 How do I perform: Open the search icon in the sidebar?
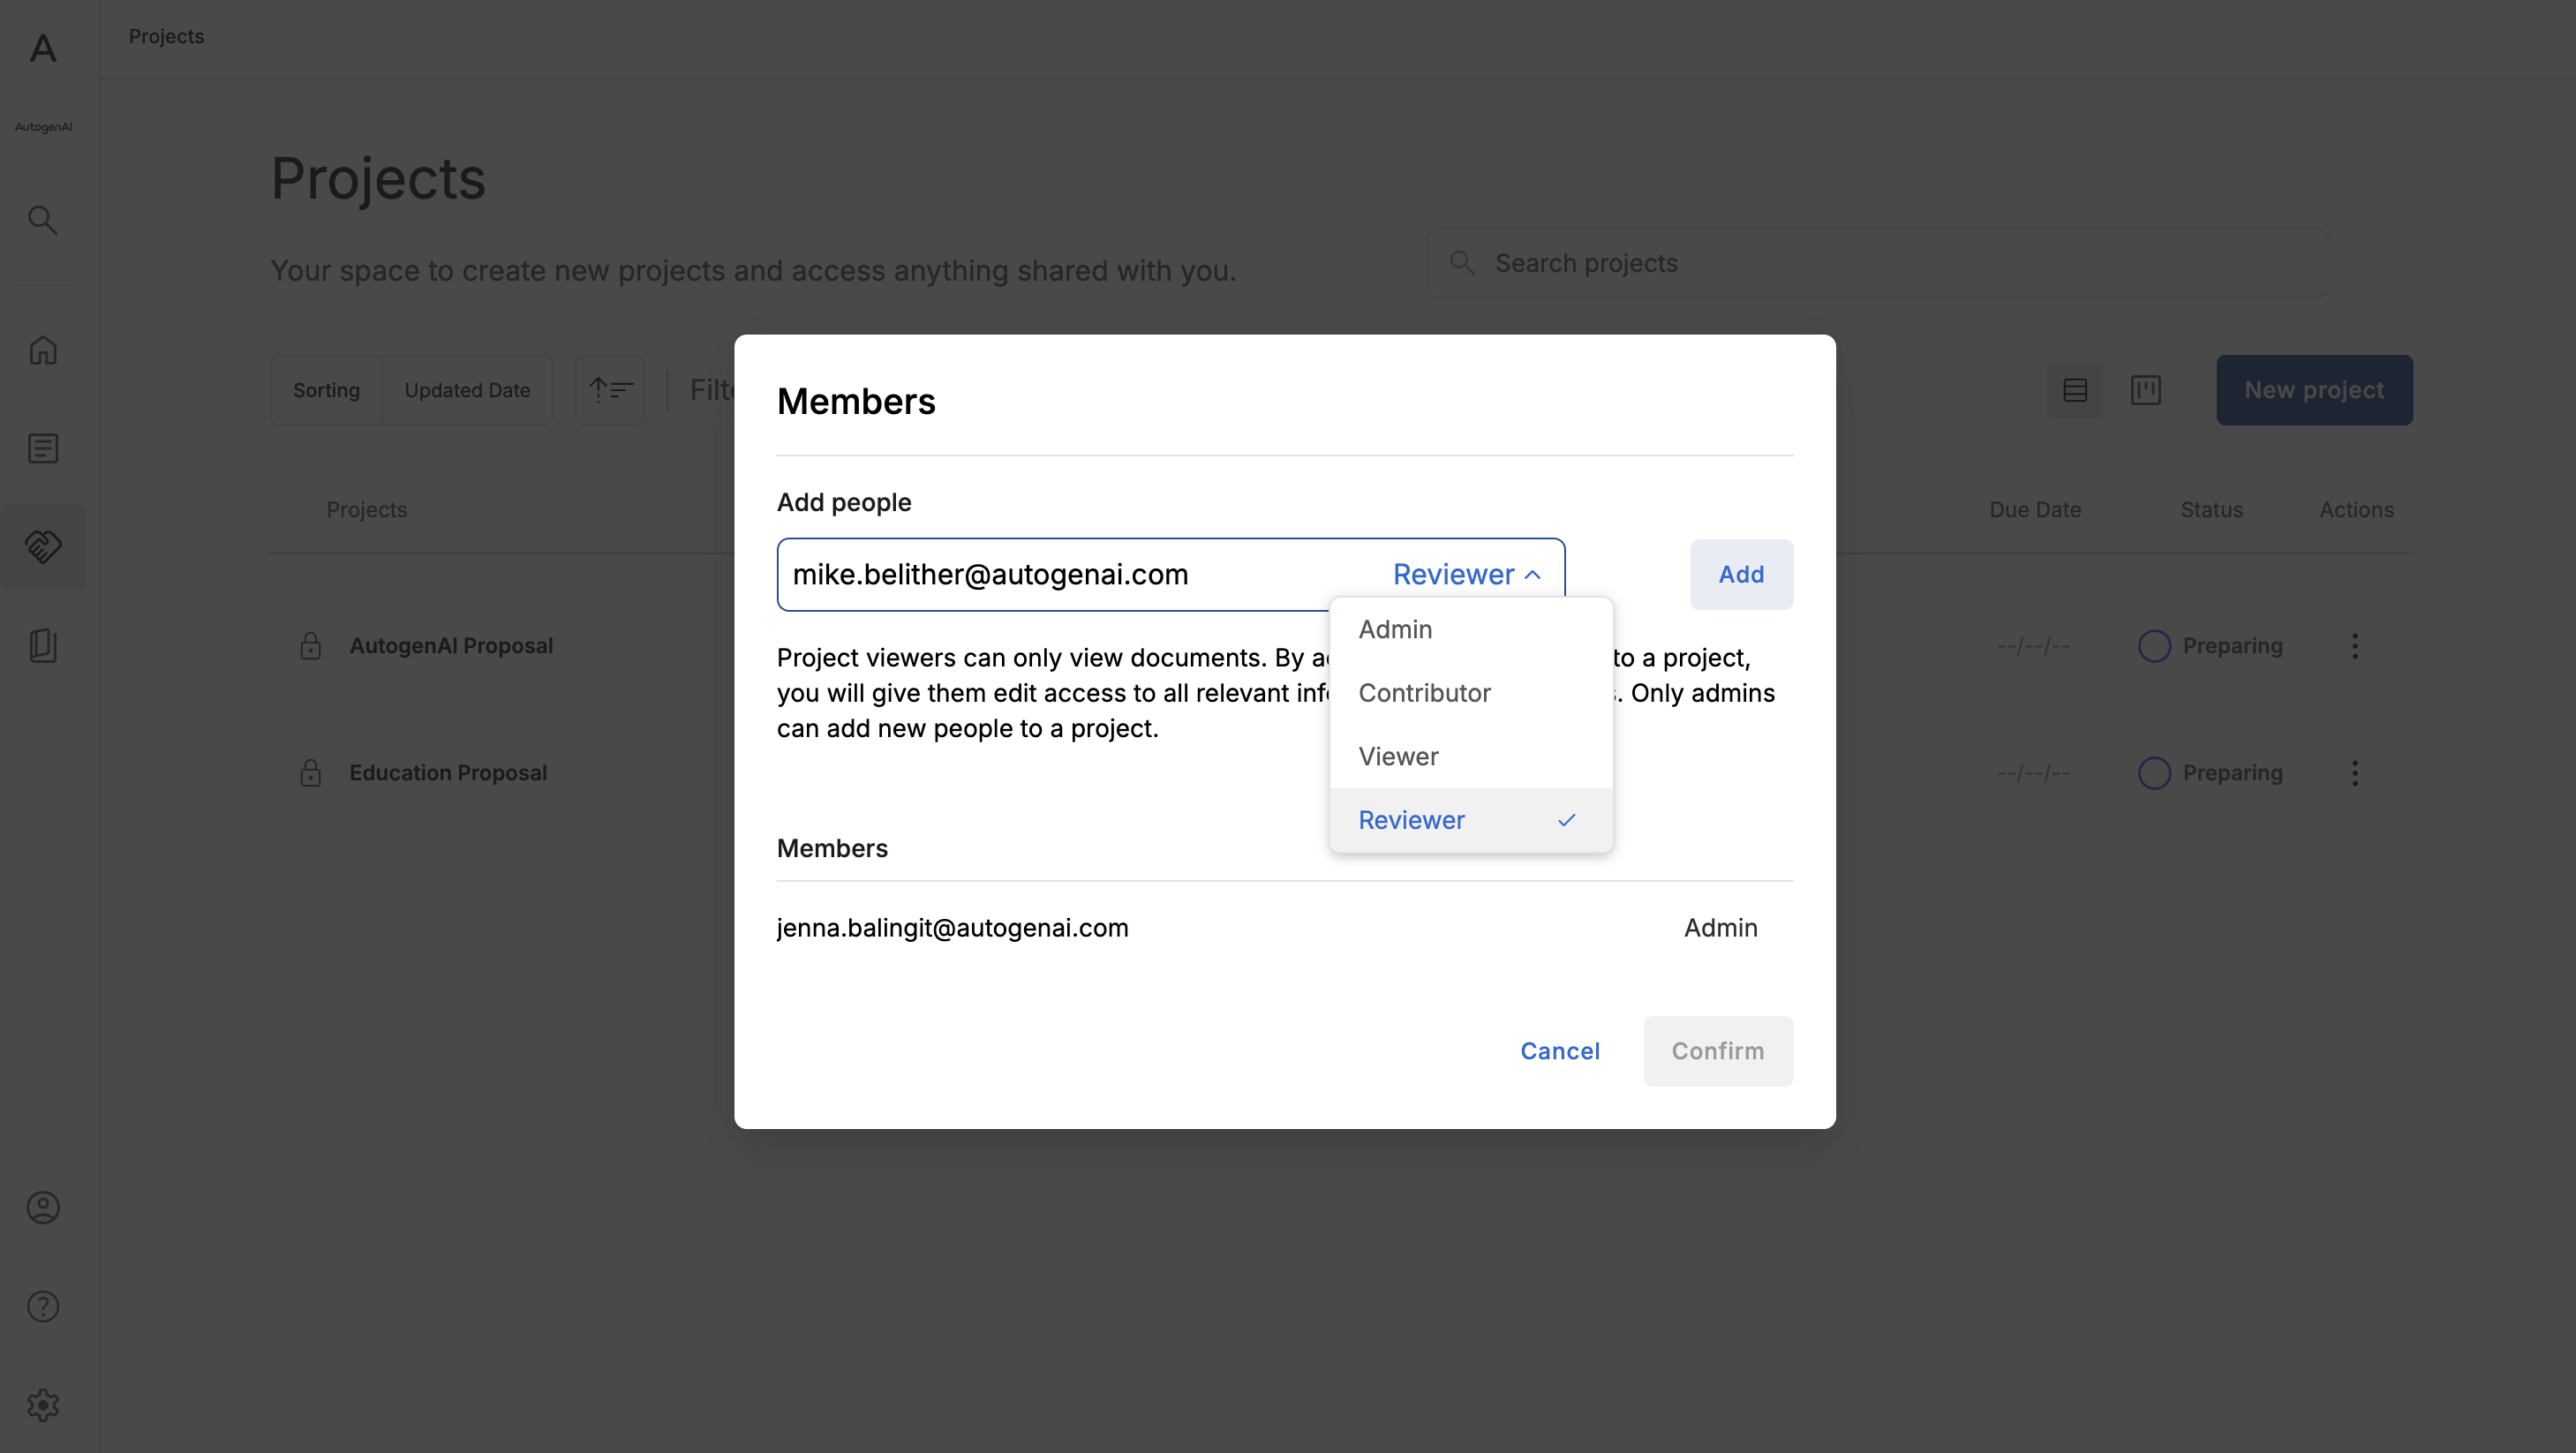(x=43, y=220)
